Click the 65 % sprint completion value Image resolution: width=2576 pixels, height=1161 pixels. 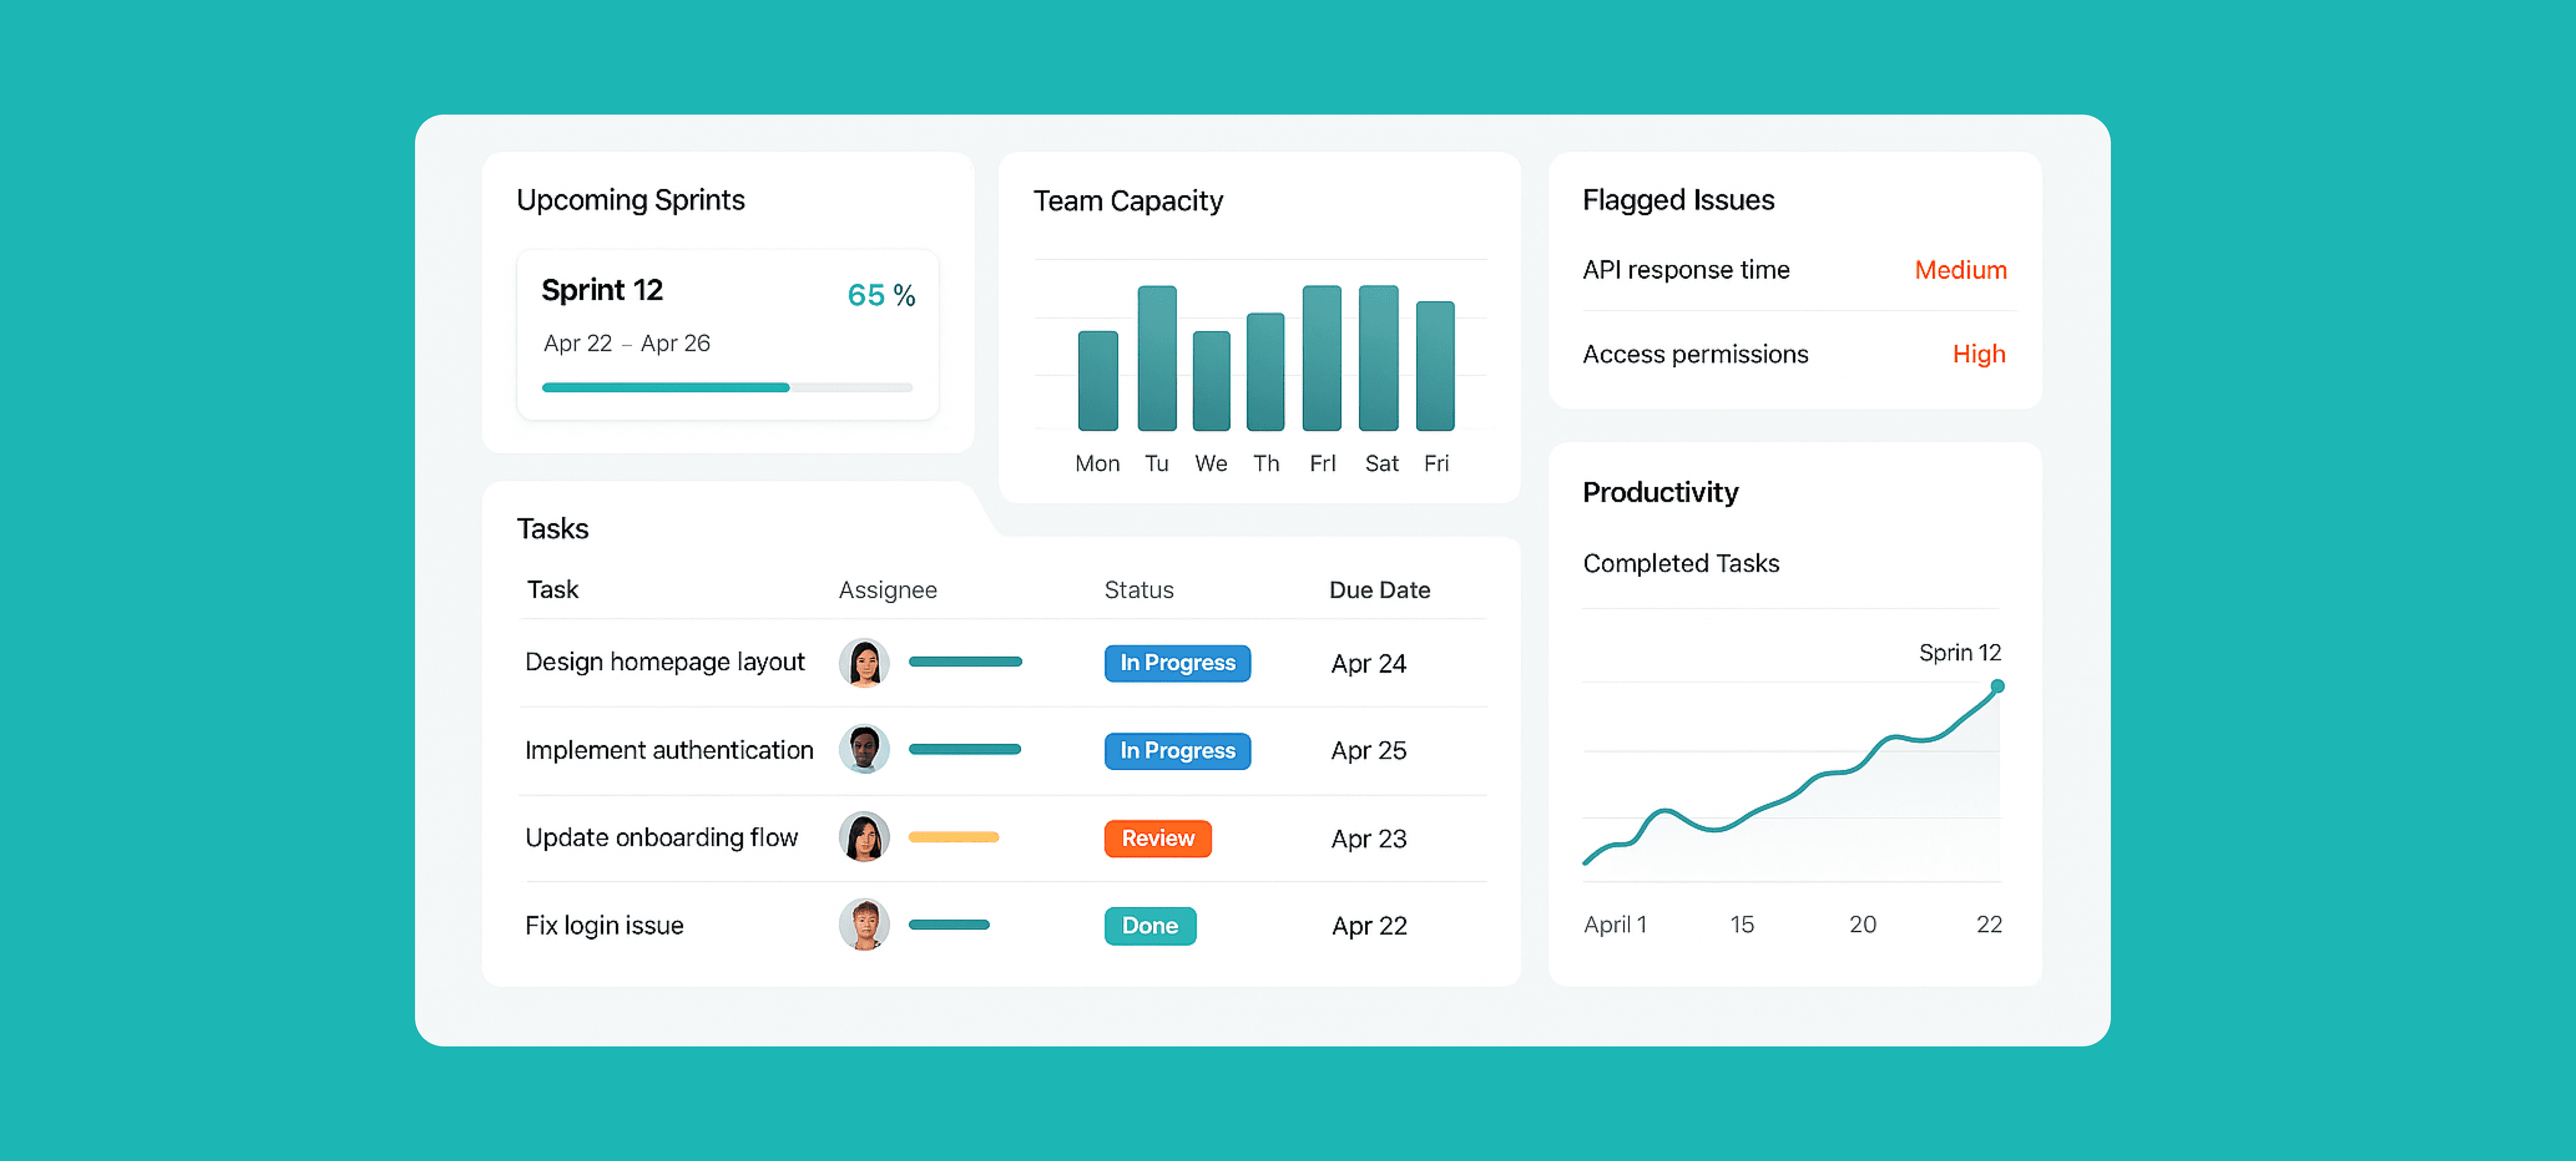881,295
